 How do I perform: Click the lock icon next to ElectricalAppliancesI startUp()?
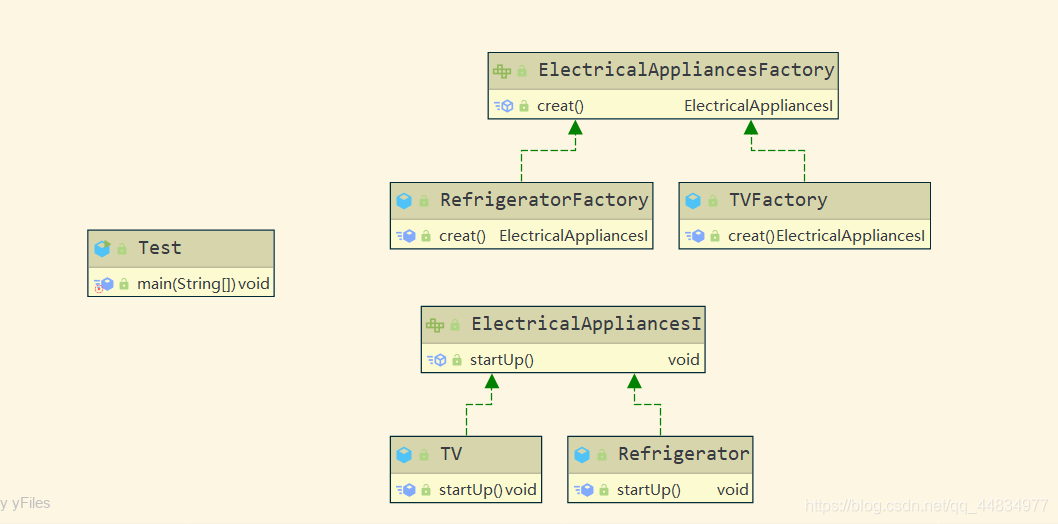tap(457, 360)
